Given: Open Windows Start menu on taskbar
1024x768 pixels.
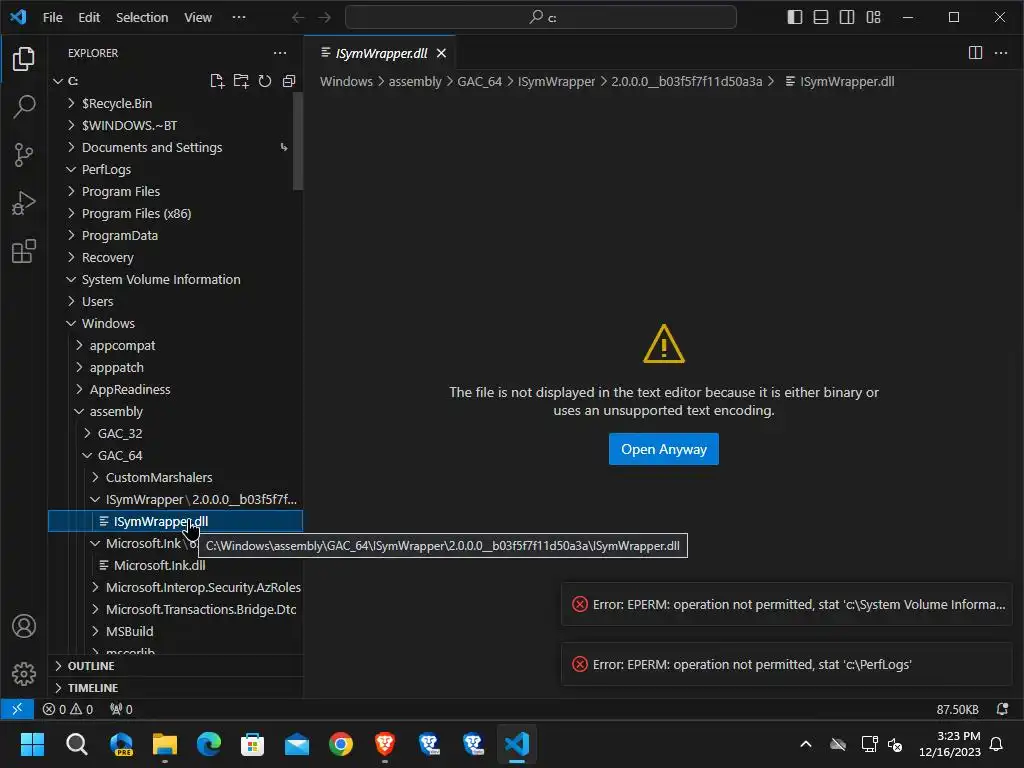Looking at the screenshot, I should (x=32, y=744).
